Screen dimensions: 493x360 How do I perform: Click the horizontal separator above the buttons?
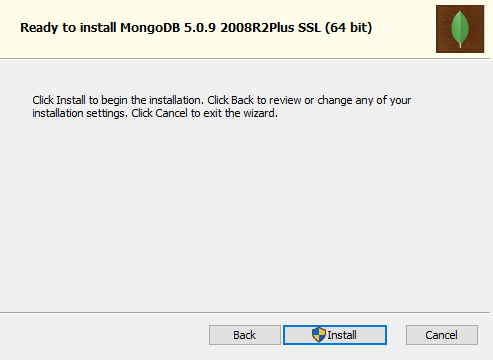pyautogui.click(x=245, y=312)
